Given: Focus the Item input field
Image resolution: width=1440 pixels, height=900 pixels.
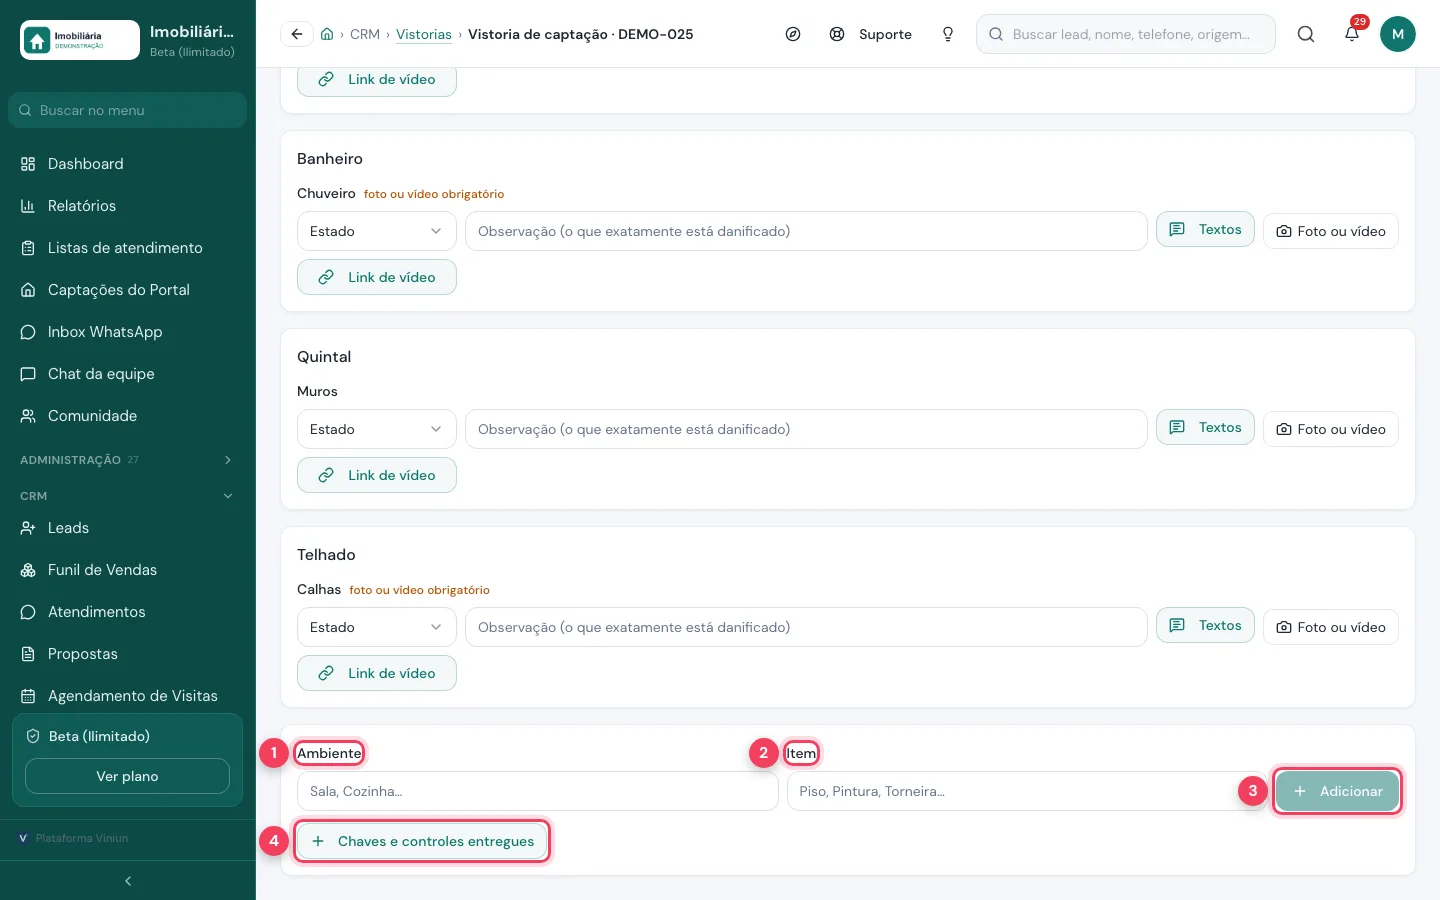Looking at the screenshot, I should [x=1027, y=791].
